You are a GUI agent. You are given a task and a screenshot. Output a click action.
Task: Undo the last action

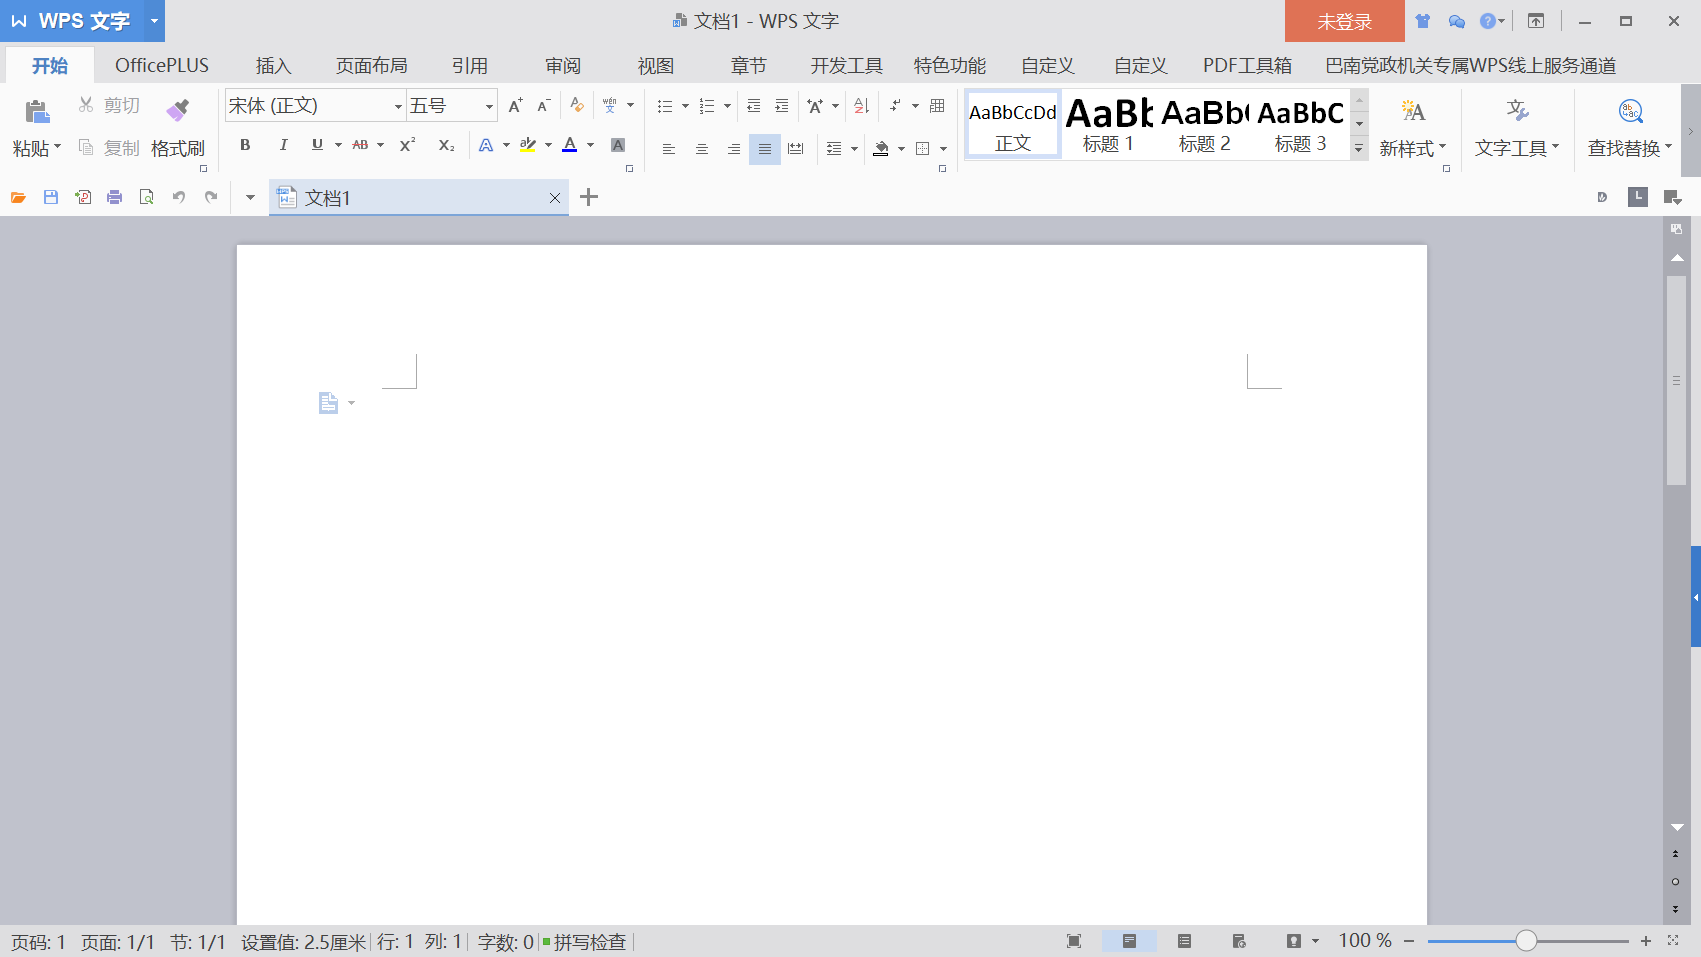[179, 197]
